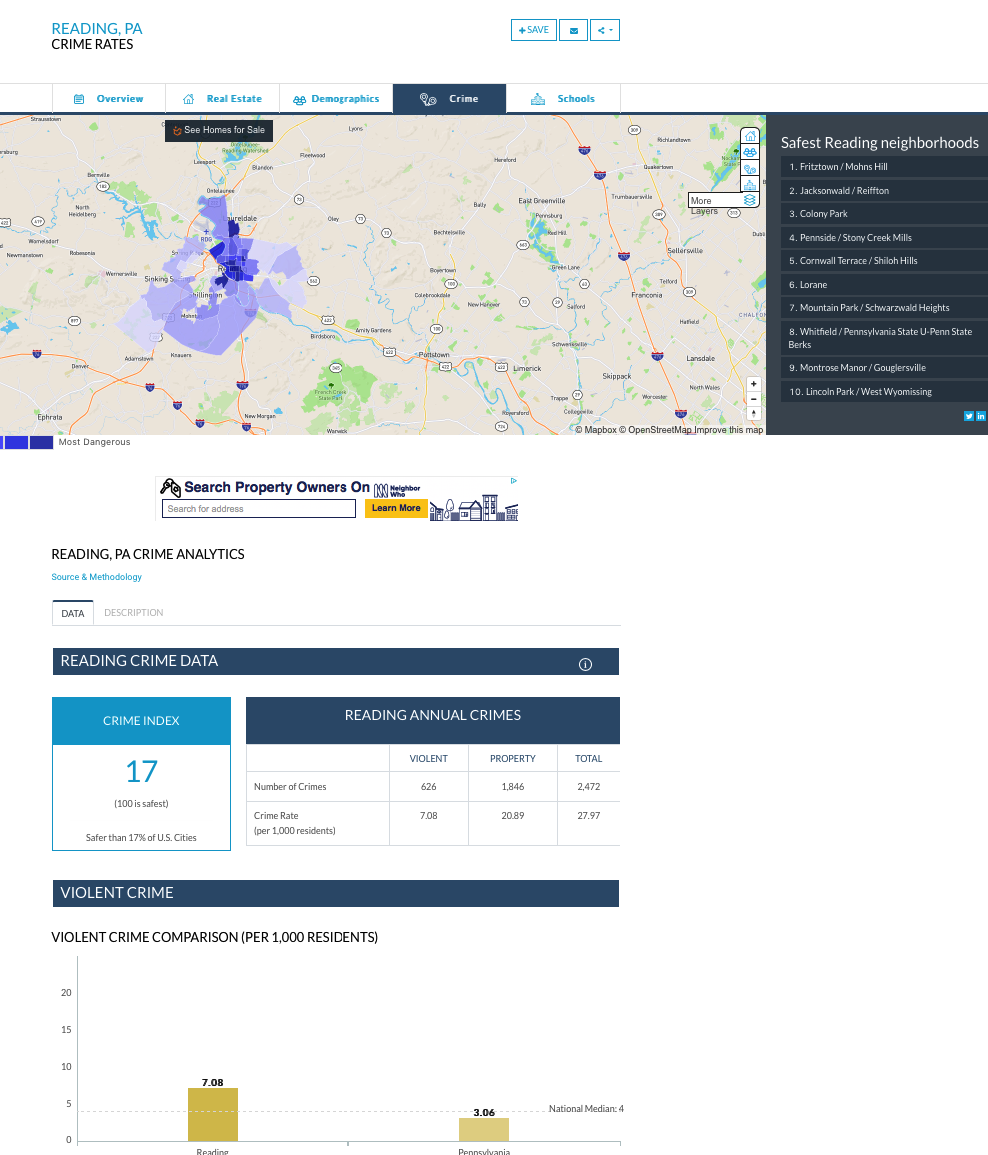988x1155 pixels.
Task: Share on Twitter via the bird icon
Action: click(x=969, y=416)
